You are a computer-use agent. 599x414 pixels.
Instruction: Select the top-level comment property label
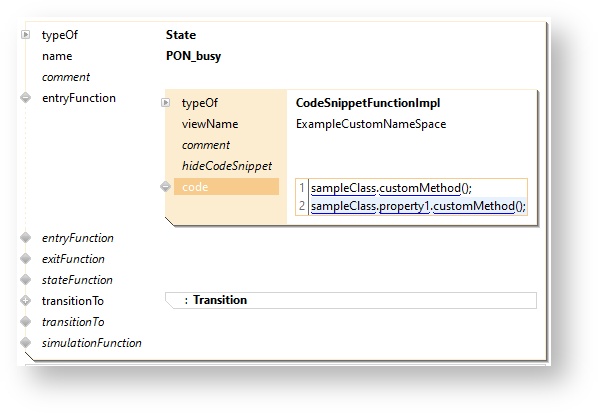66,77
